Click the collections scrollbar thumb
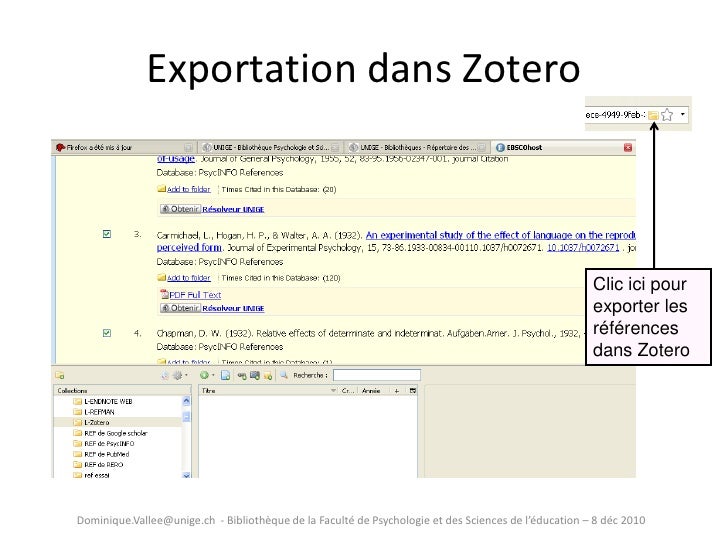The width and height of the screenshot is (728, 546). click(x=186, y=416)
